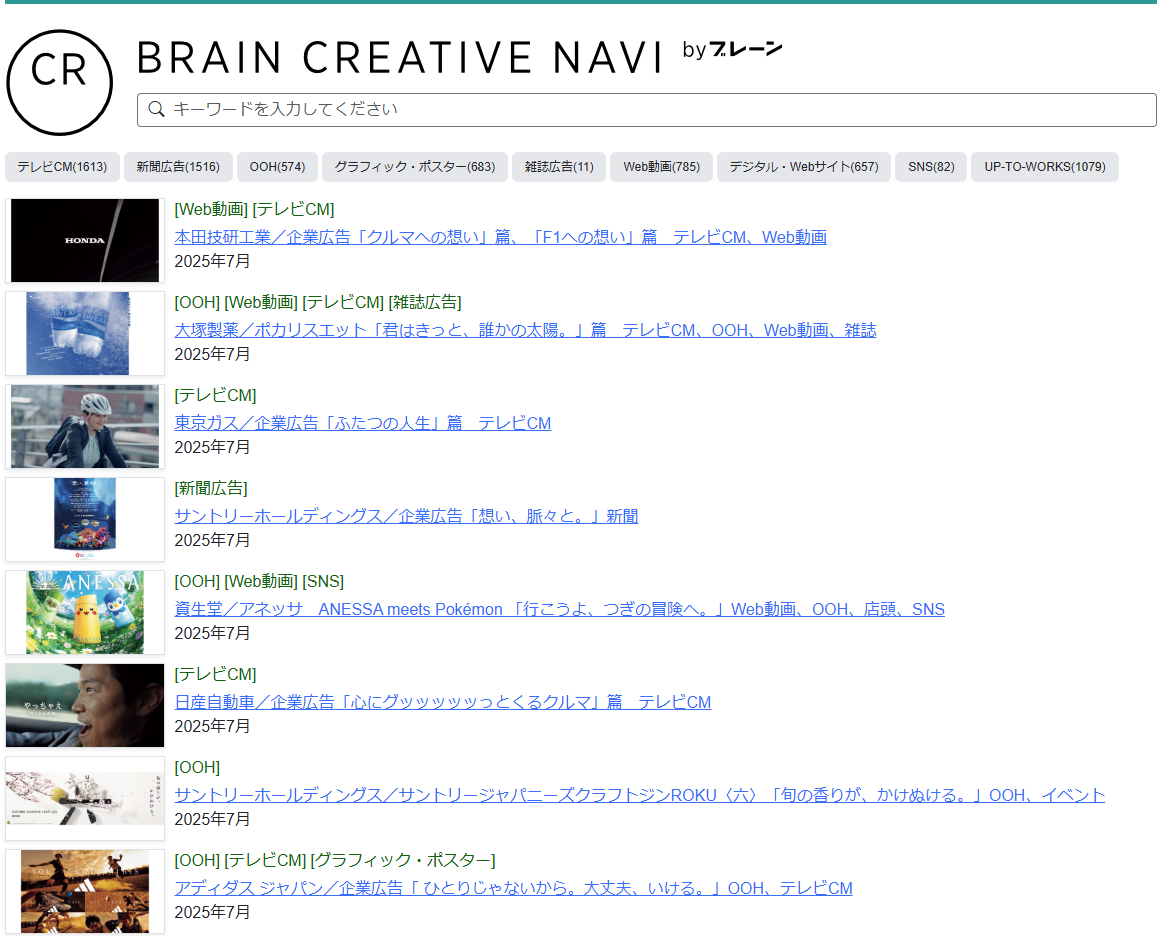Open the BRAIN CREATIVE NAVI title
The image size is (1161, 936).
(x=399, y=57)
